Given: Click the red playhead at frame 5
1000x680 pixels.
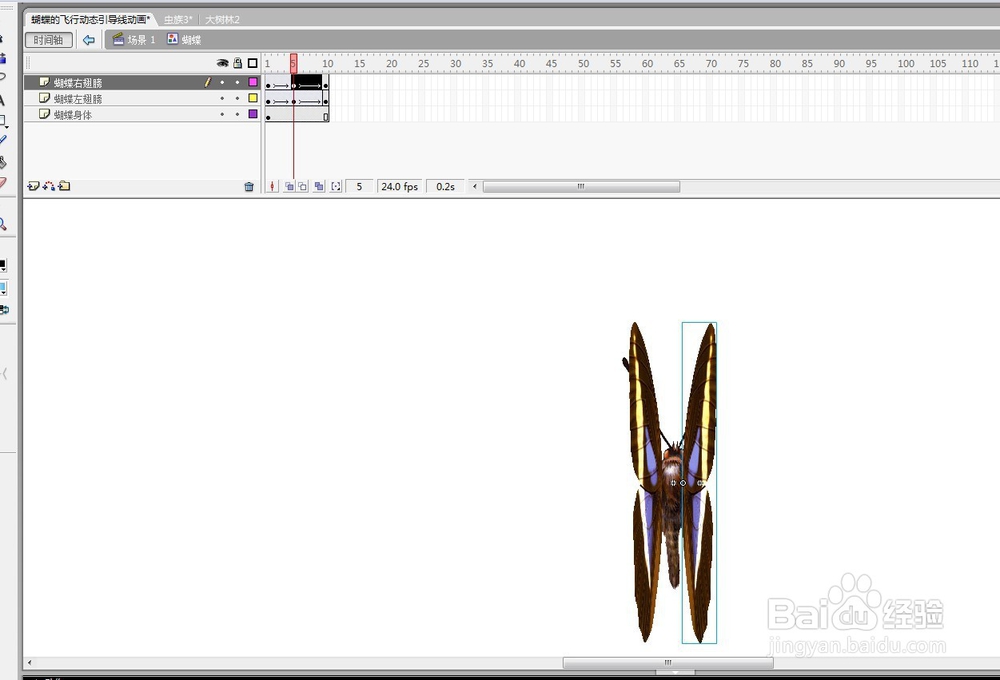Looking at the screenshot, I should pos(293,63).
